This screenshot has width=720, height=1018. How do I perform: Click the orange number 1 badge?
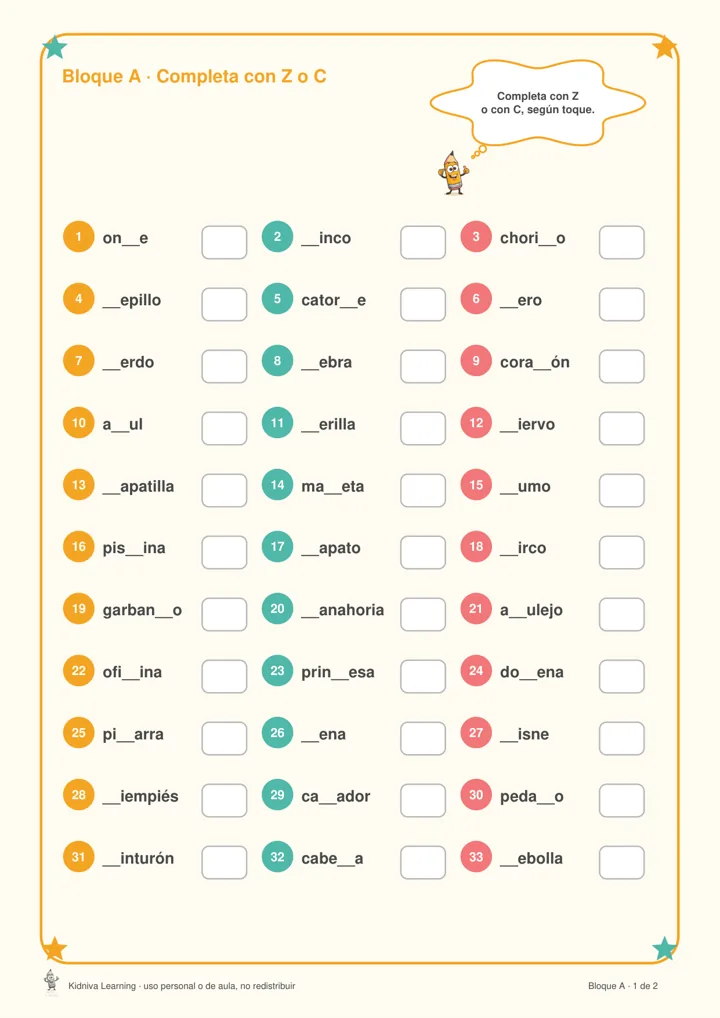point(79,236)
